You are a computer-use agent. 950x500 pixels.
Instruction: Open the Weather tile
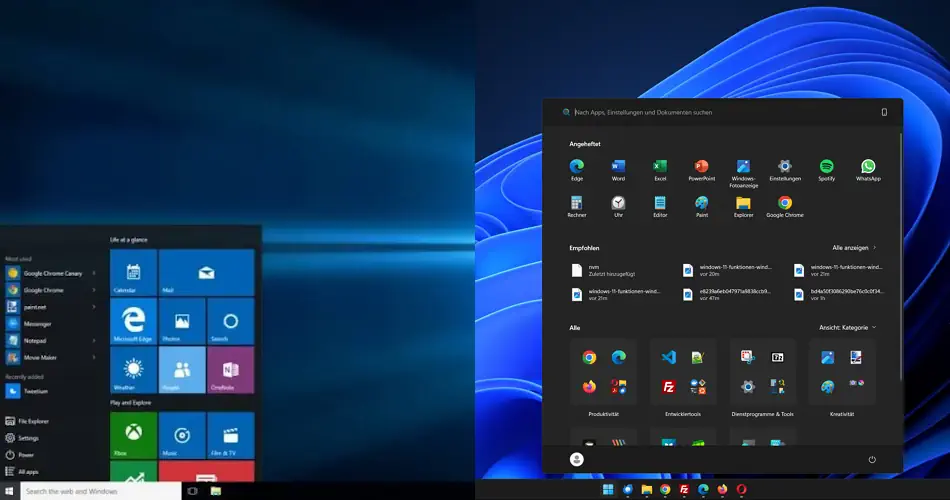[x=133, y=370]
